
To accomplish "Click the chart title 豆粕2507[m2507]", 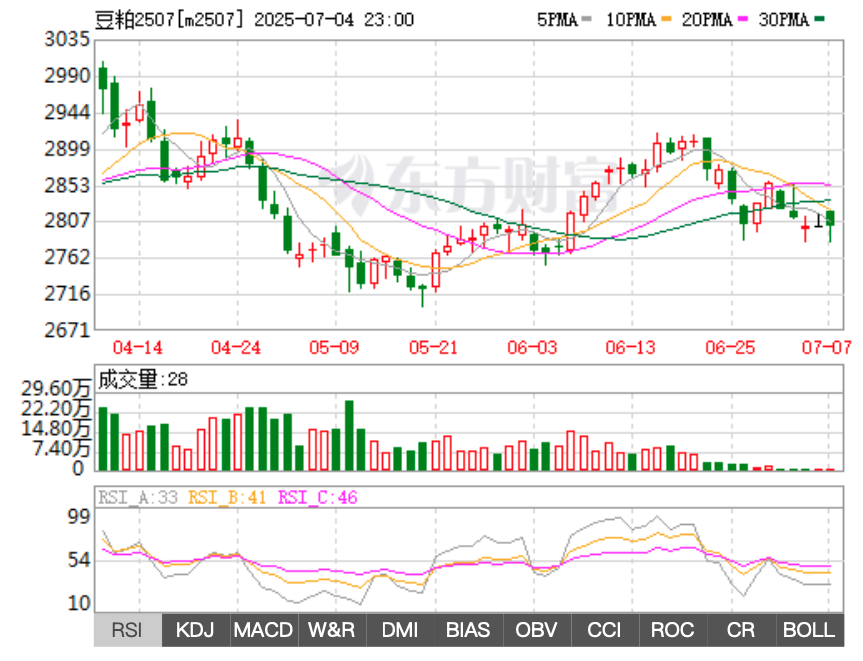I will point(169,20).
